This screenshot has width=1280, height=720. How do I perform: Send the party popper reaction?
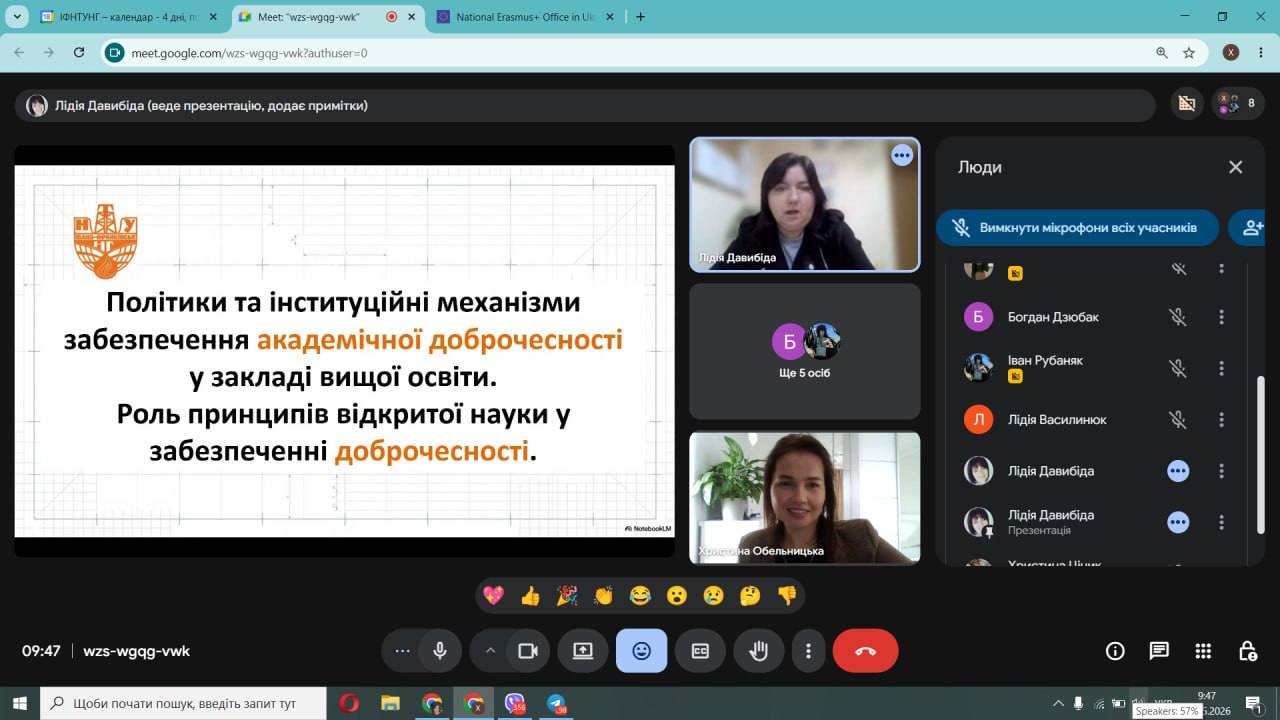coord(567,596)
